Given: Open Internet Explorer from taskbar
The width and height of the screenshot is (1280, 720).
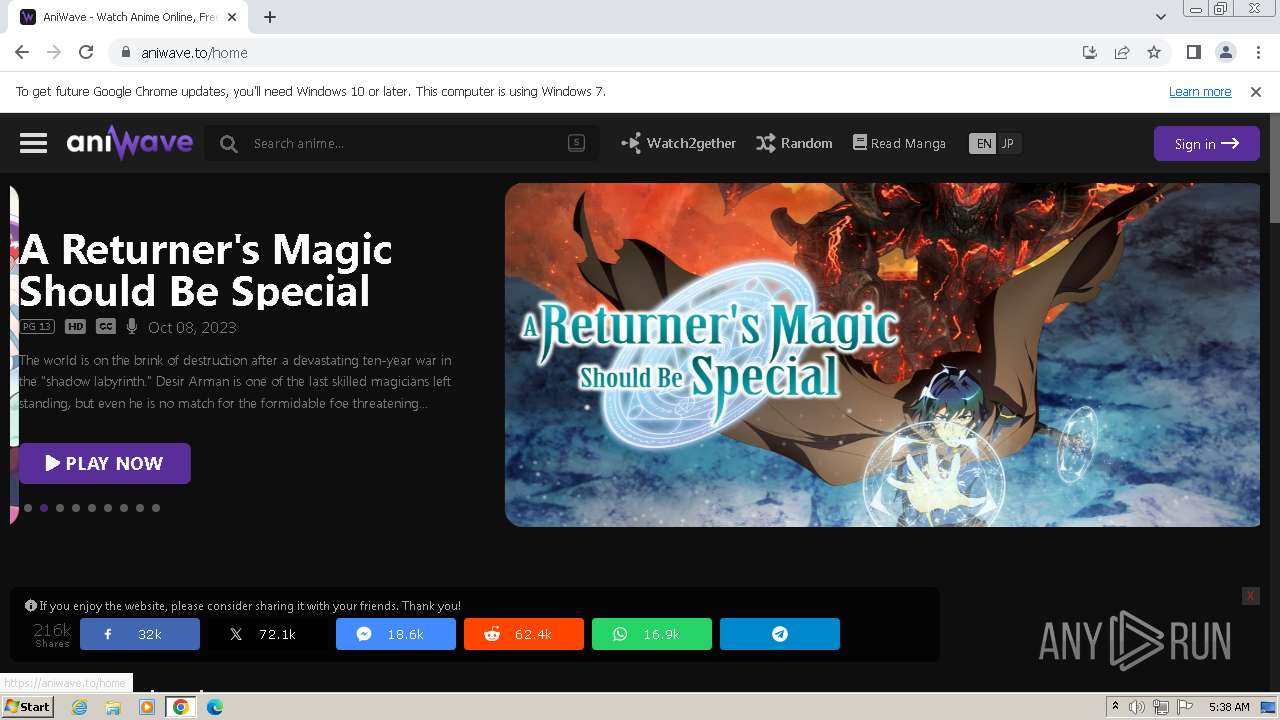Looking at the screenshot, I should tap(79, 707).
